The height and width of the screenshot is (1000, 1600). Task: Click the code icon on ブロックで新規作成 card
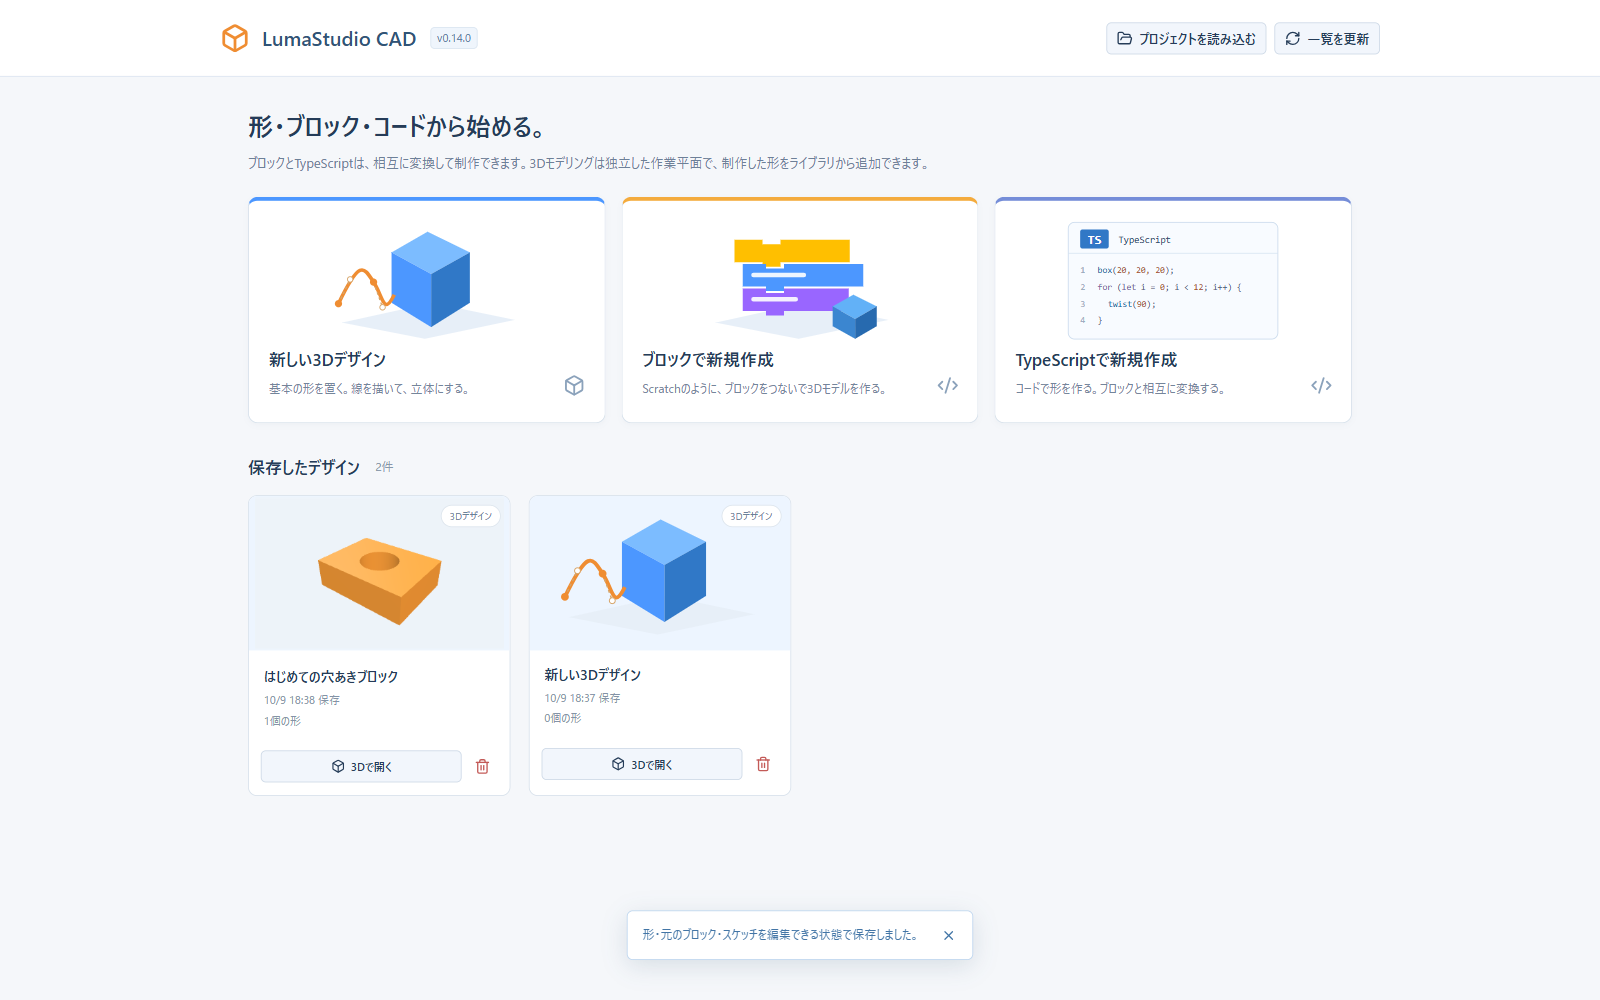(948, 386)
